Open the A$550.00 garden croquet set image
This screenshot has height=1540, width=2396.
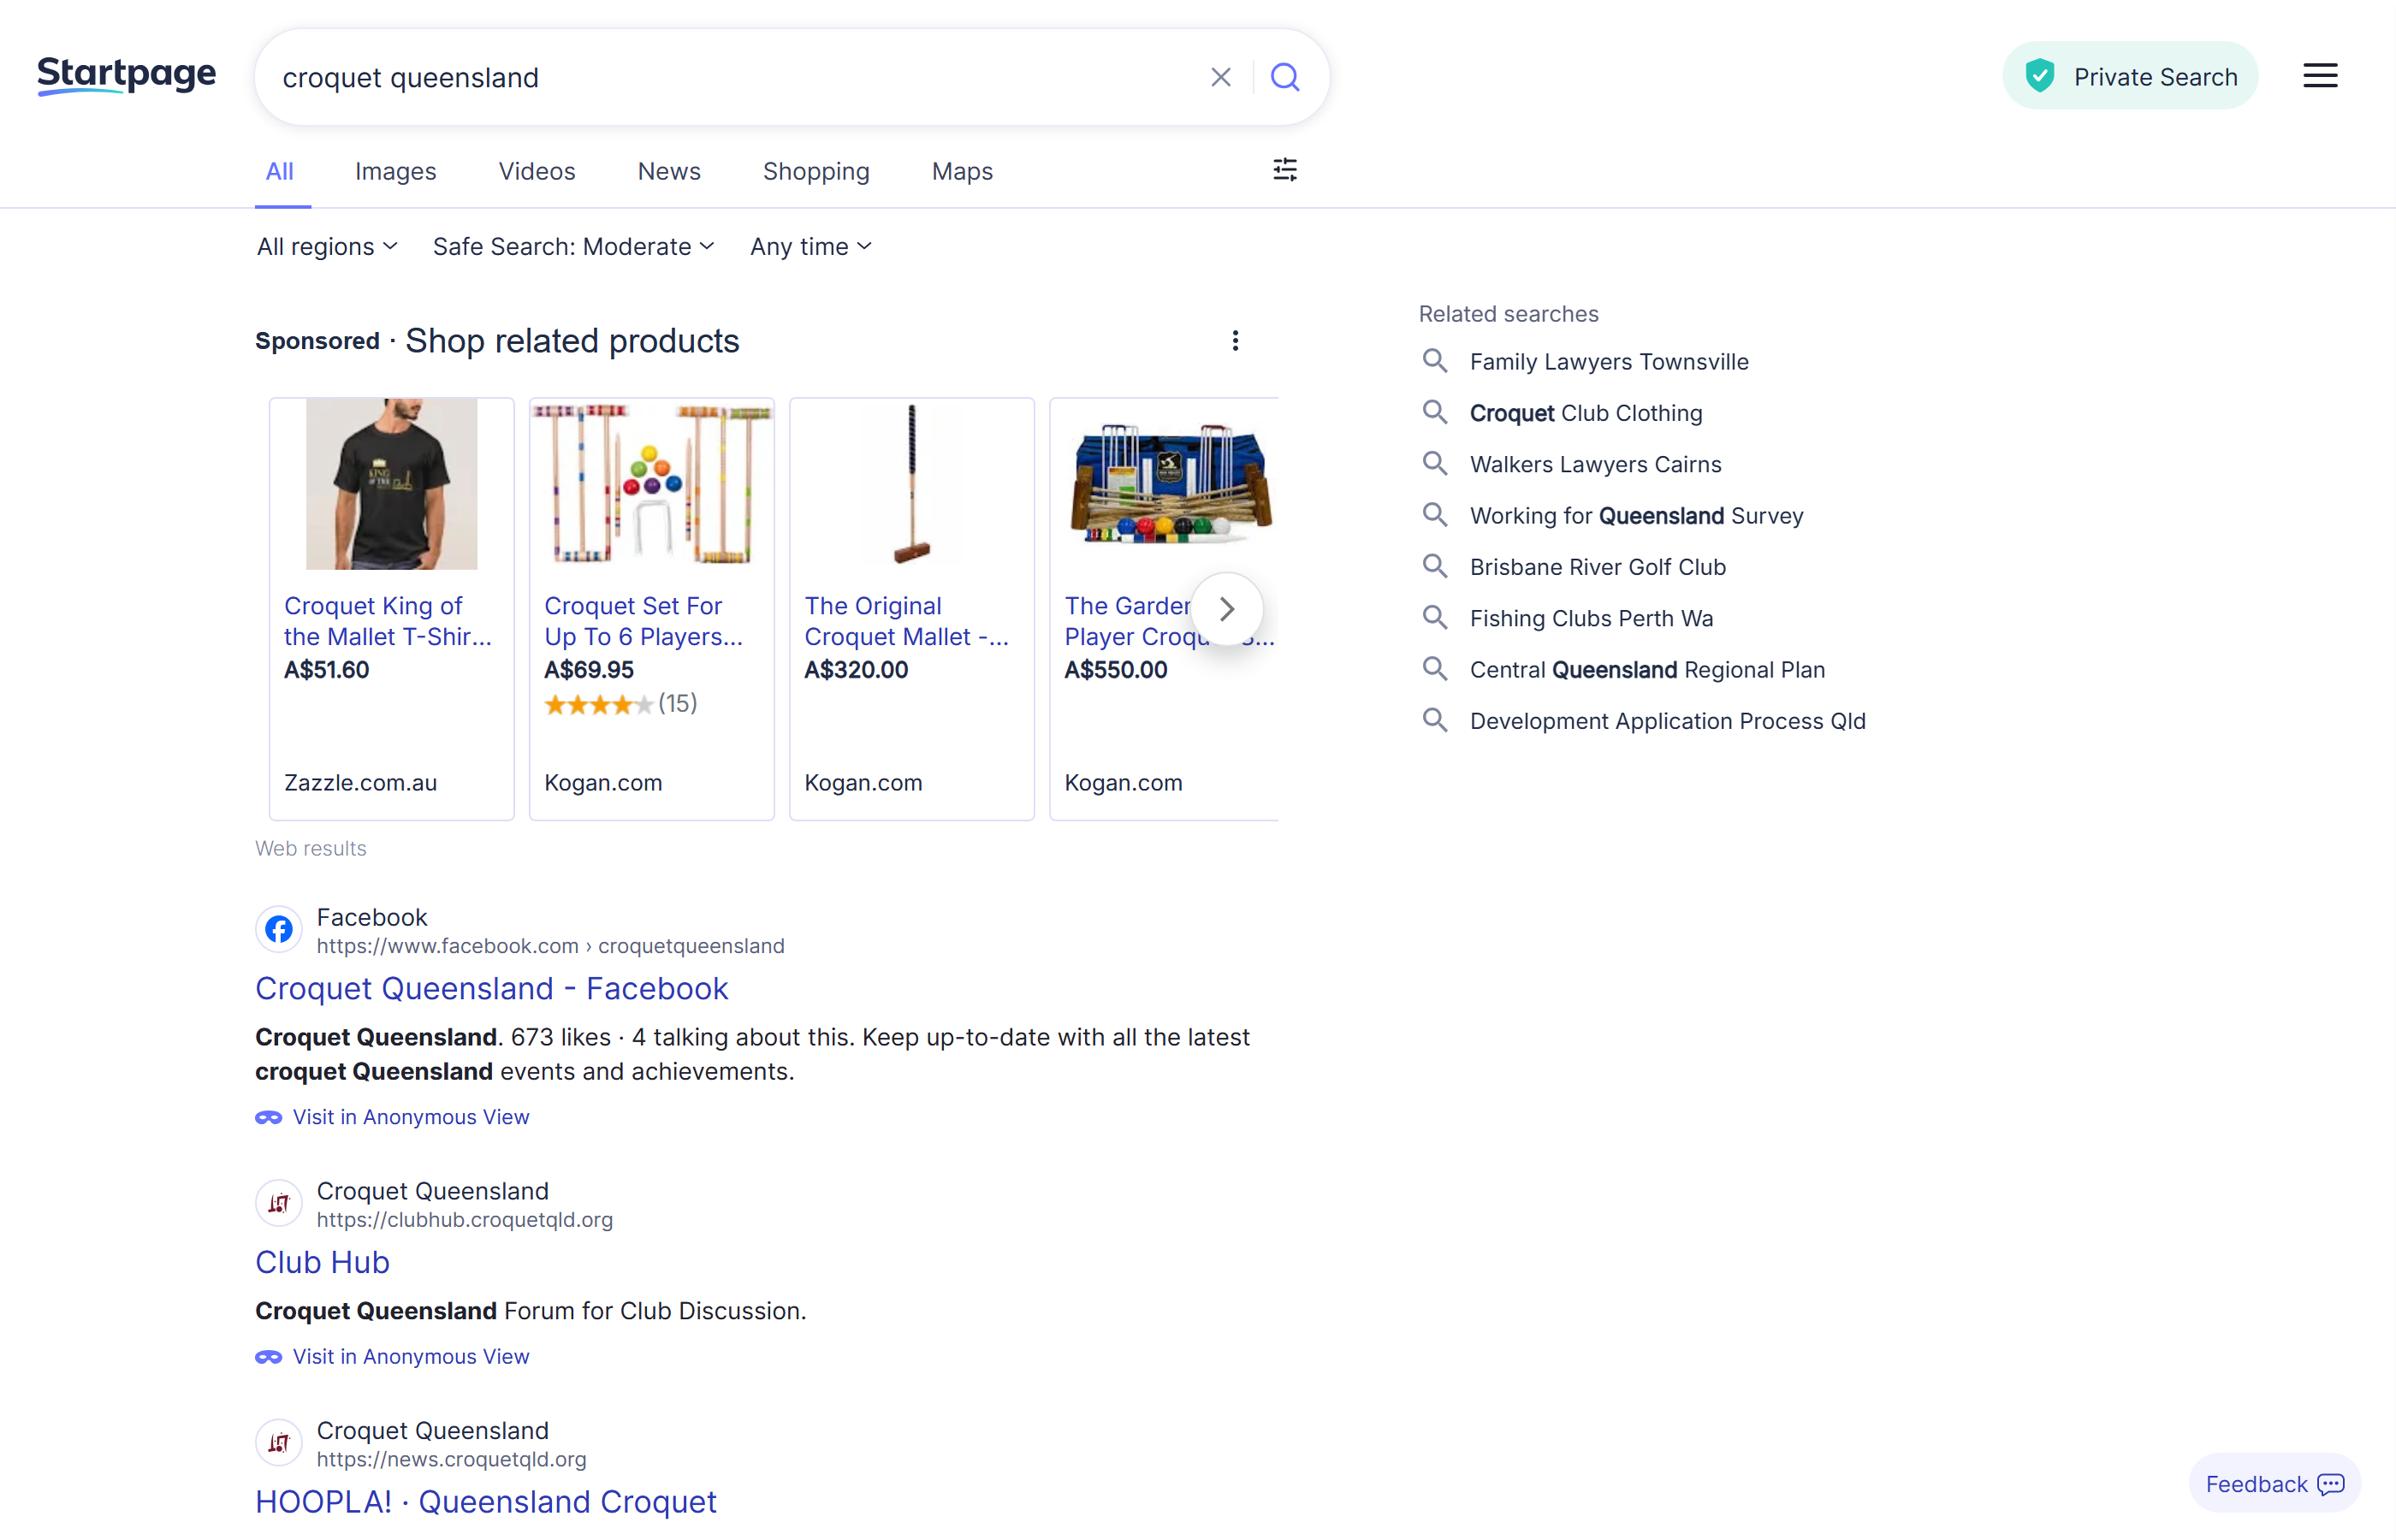pyautogui.click(x=1171, y=484)
